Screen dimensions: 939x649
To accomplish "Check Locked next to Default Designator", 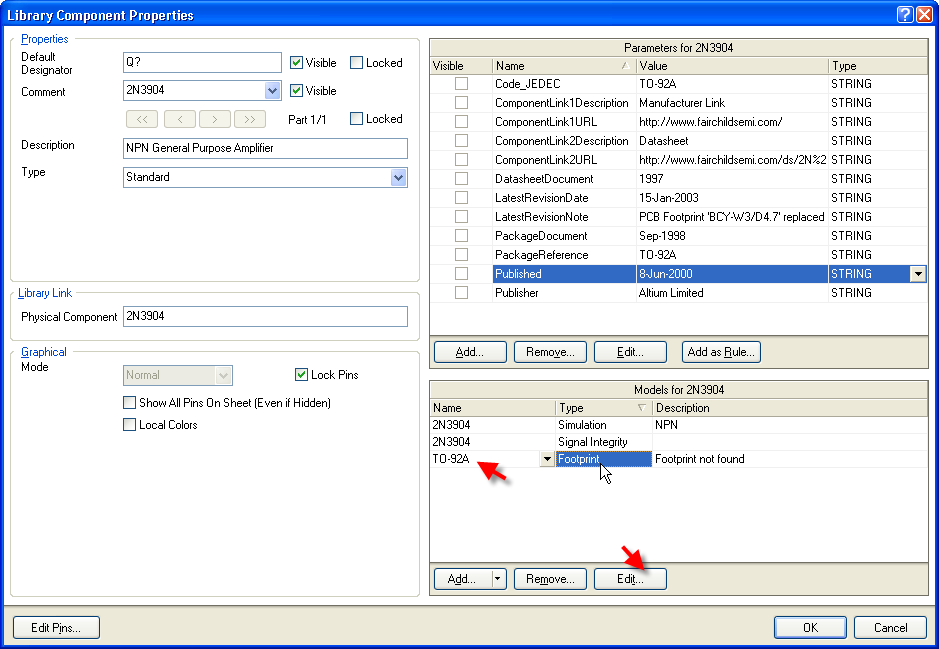I will (357, 63).
